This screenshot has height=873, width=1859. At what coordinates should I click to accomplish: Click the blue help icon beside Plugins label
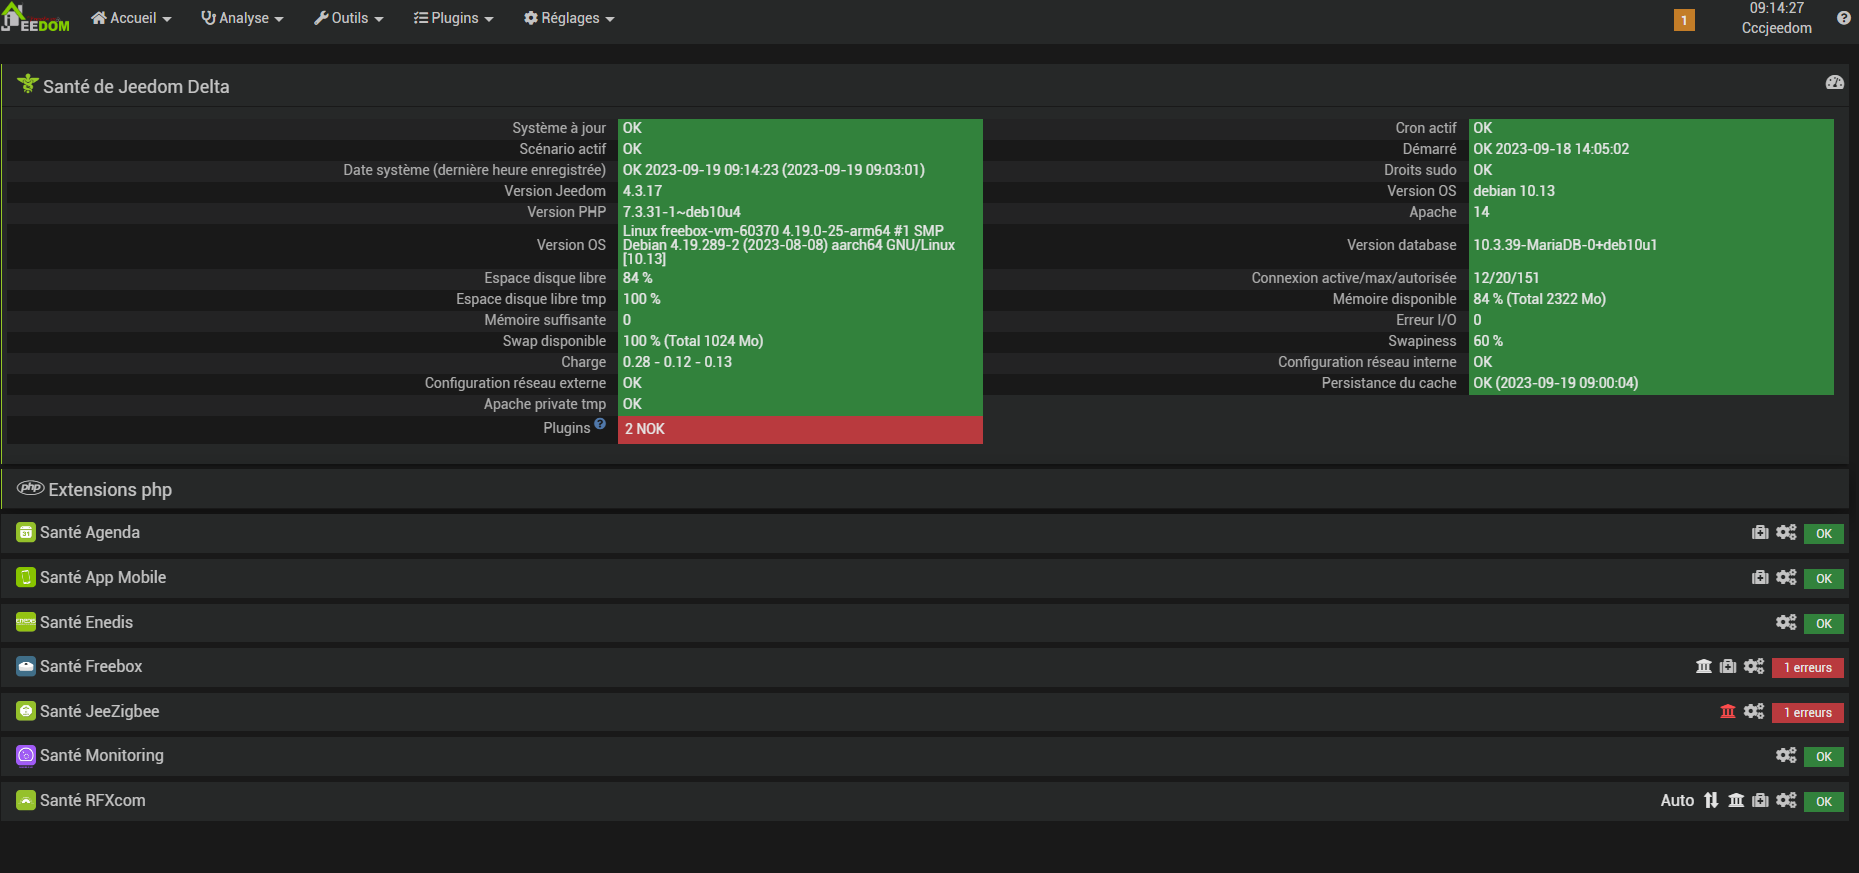pyautogui.click(x=600, y=424)
